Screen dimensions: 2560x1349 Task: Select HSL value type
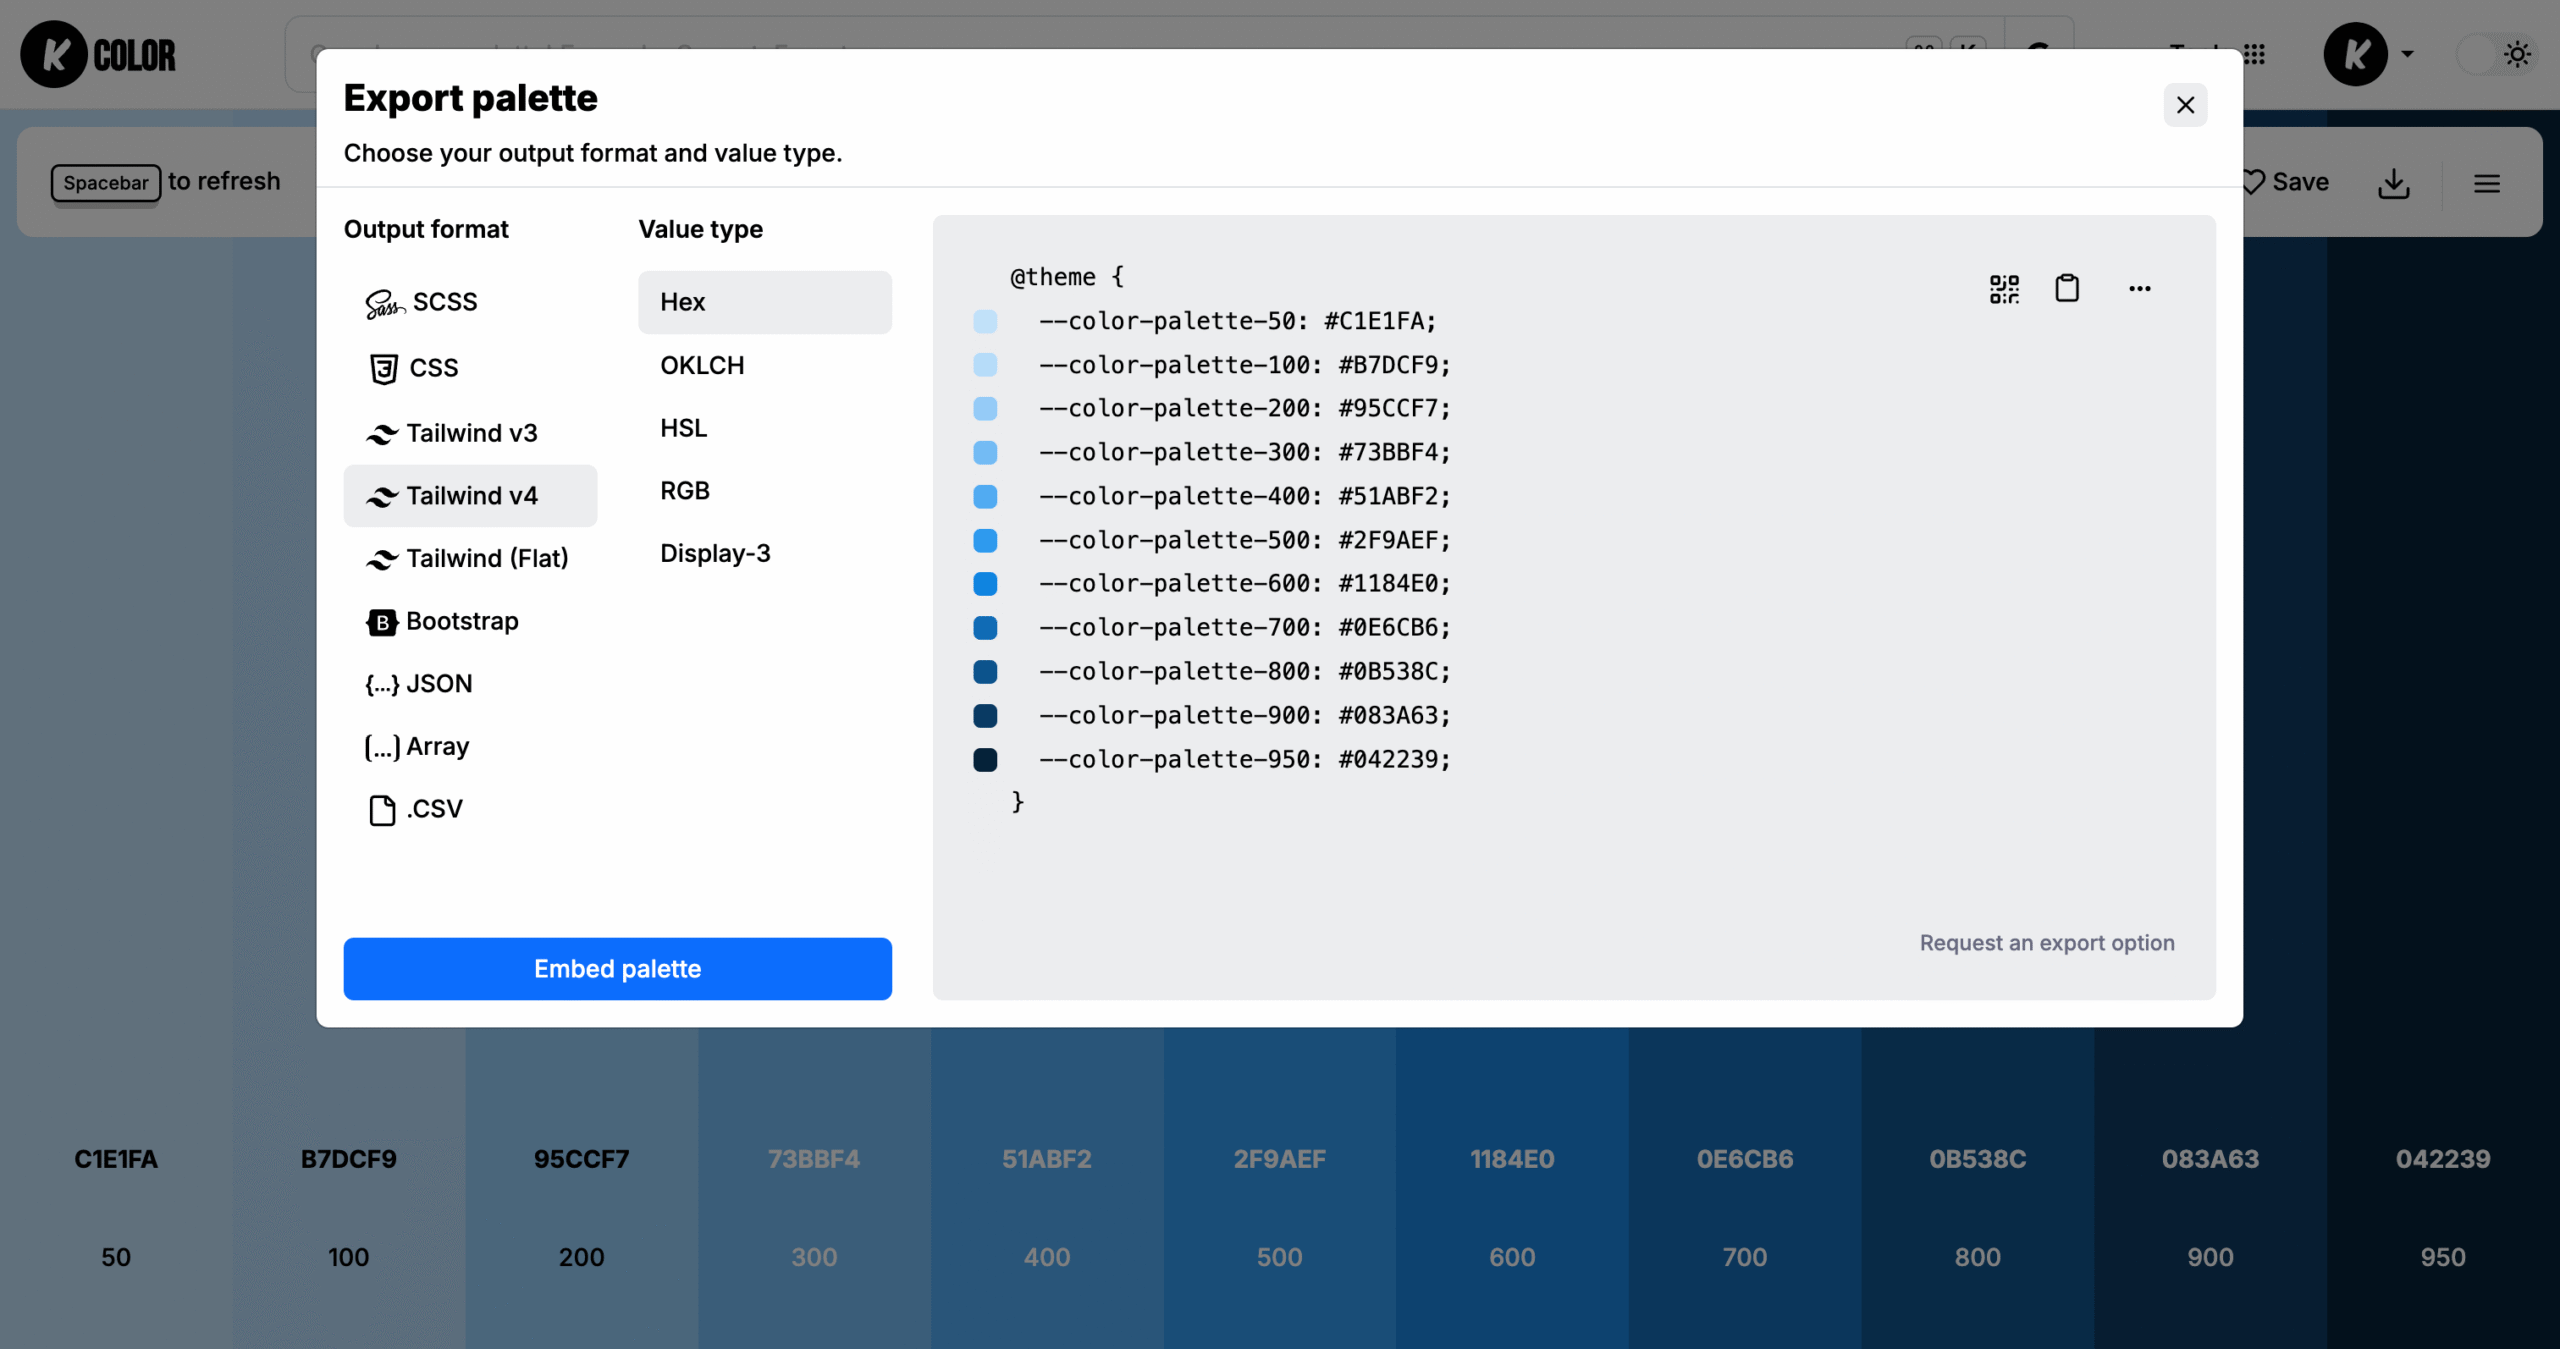[x=765, y=428]
